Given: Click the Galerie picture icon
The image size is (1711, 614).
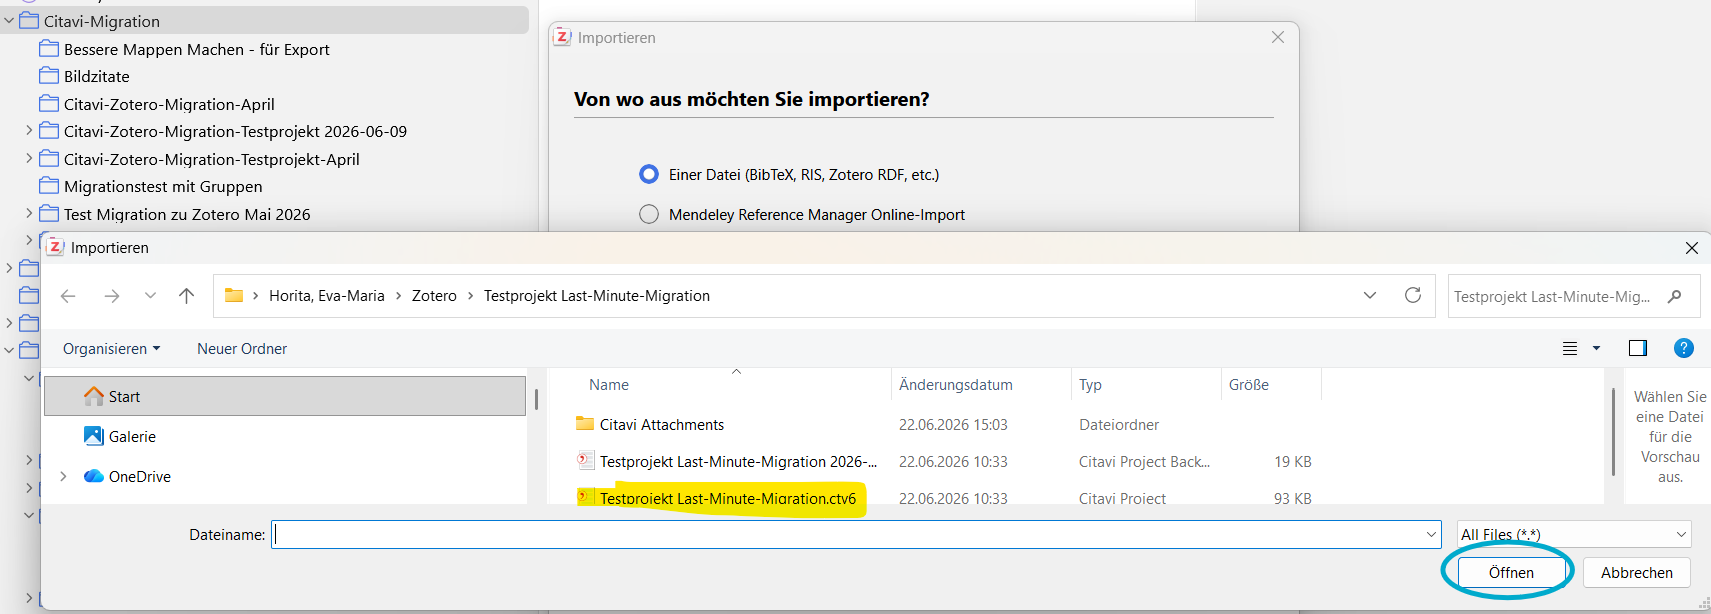Looking at the screenshot, I should [94, 436].
